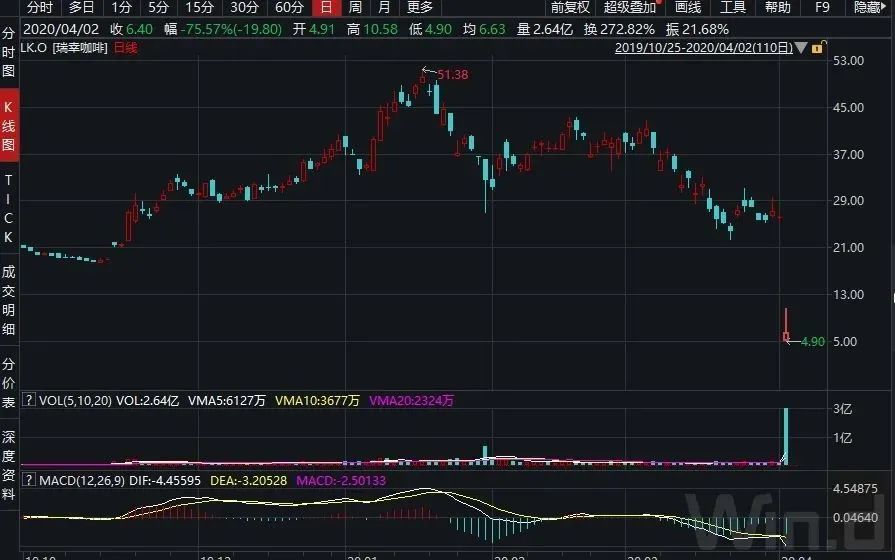Click the VMA20:2324万 value
Viewport: 895px width, 560px height.
pos(411,401)
